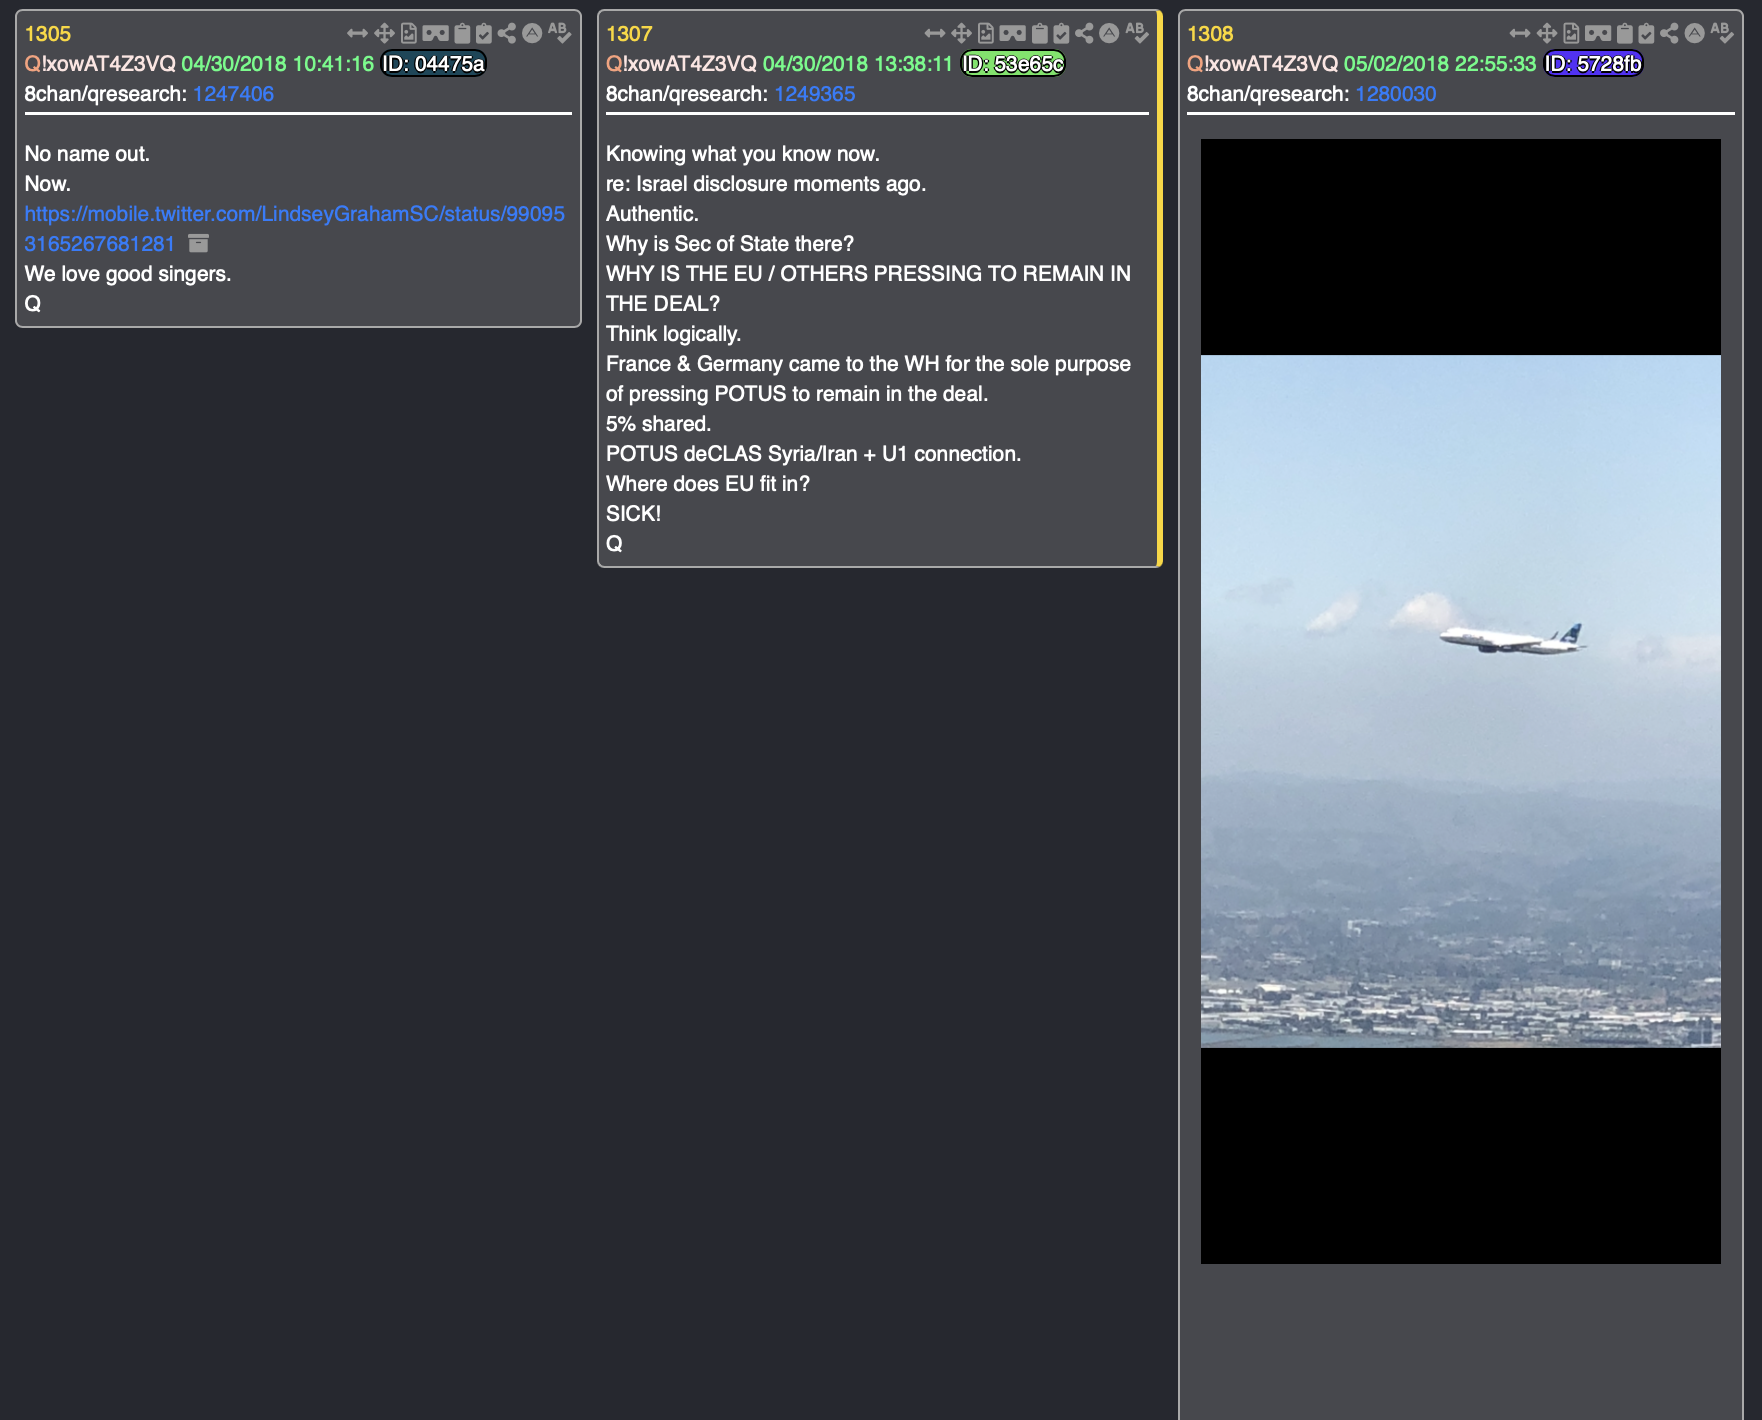
Task: Open the LindseyGrahamSC Twitter status link
Action: tap(294, 228)
